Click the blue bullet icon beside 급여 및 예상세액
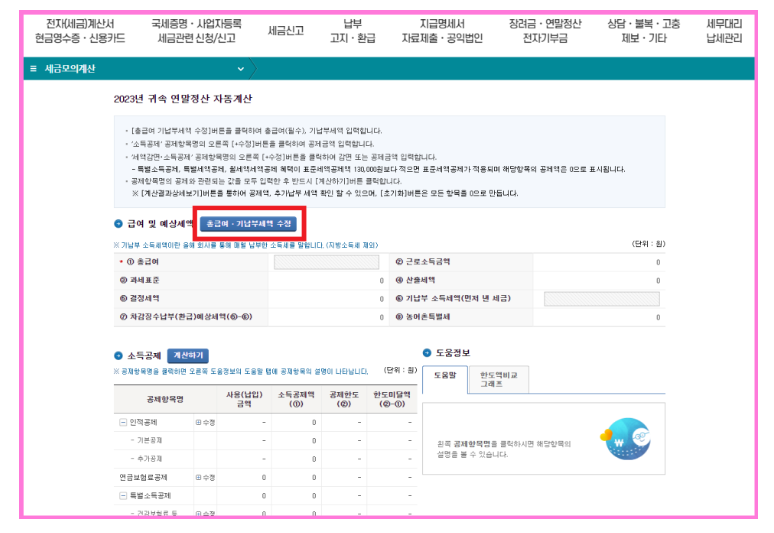 click(x=118, y=224)
